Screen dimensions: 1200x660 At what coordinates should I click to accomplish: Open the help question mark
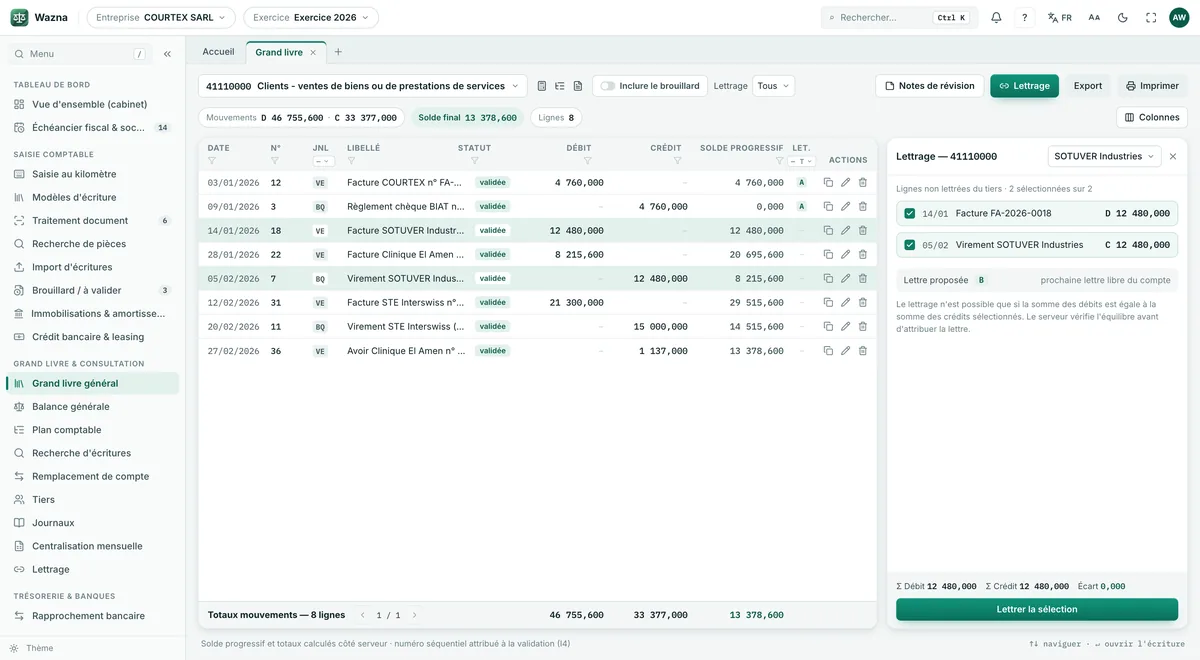pyautogui.click(x=1024, y=17)
